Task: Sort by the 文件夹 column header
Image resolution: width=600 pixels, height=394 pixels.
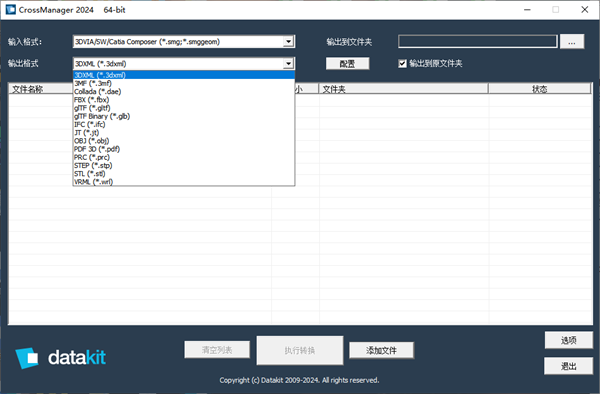Action: 404,89
